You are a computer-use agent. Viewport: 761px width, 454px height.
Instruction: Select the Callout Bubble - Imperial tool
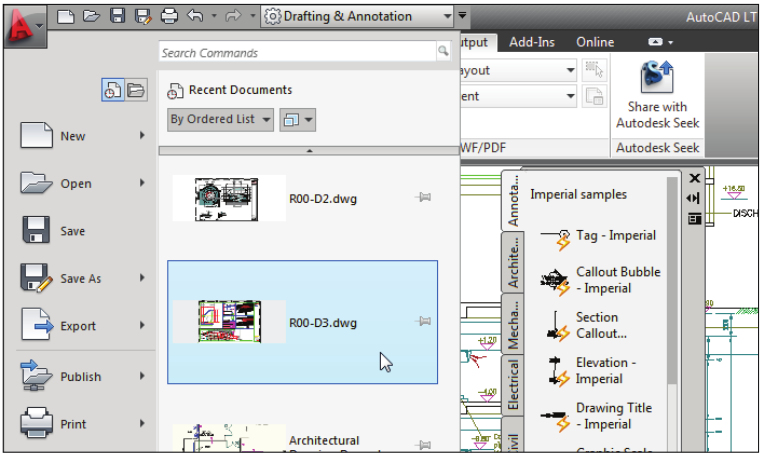tap(601, 280)
